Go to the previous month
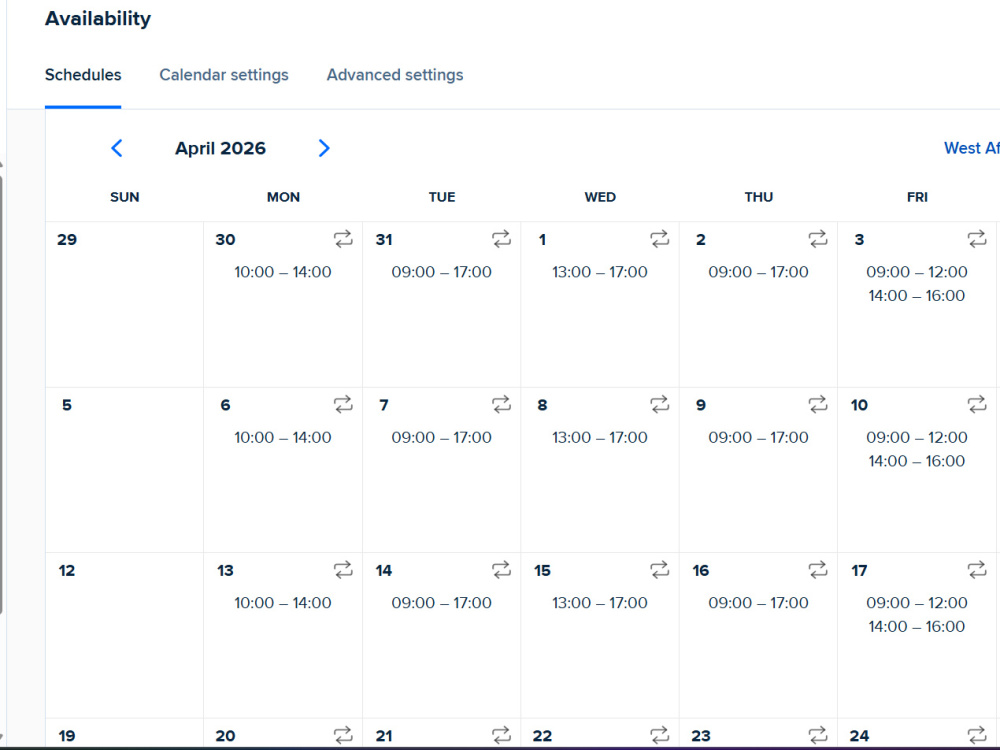1000x750 pixels. click(x=117, y=148)
